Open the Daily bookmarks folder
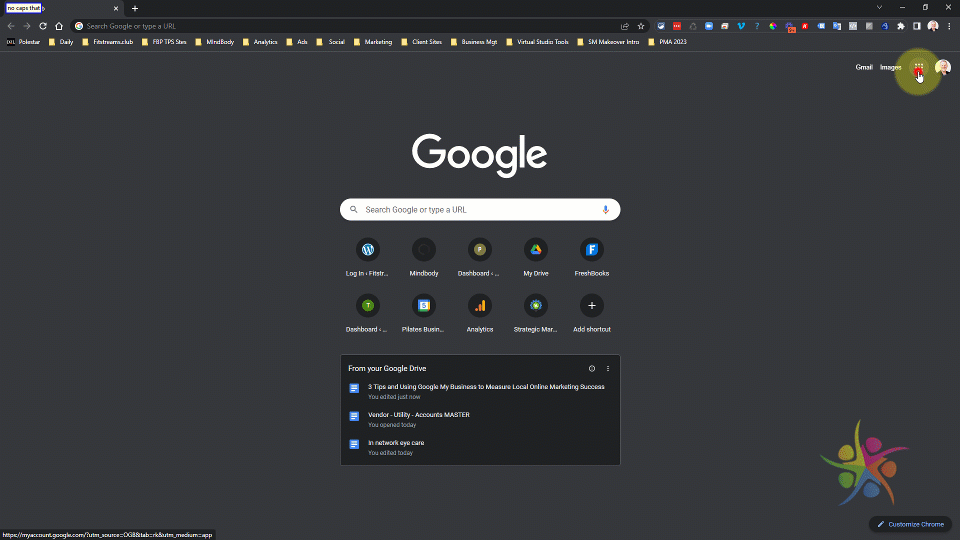The height and width of the screenshot is (540, 960). click(x=61, y=42)
